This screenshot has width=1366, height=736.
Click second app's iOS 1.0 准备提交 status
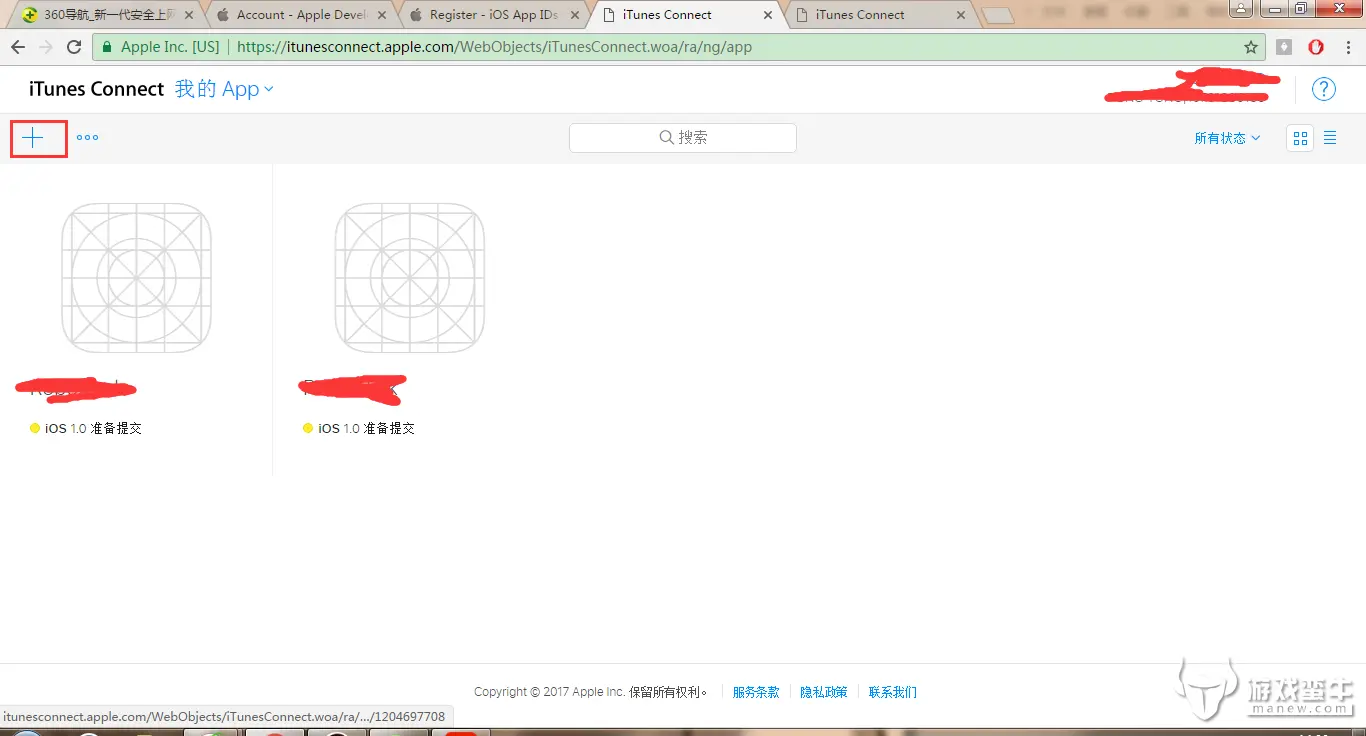tap(359, 428)
